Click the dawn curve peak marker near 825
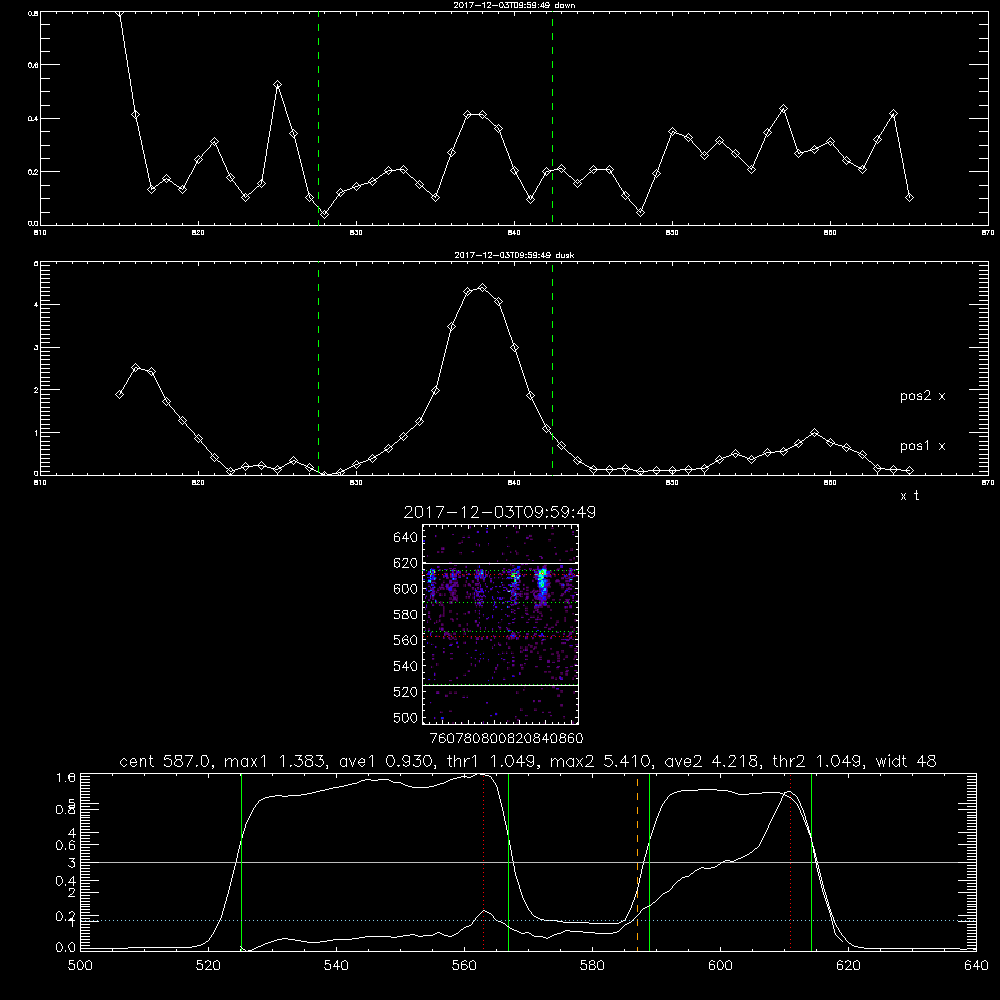 click(277, 84)
